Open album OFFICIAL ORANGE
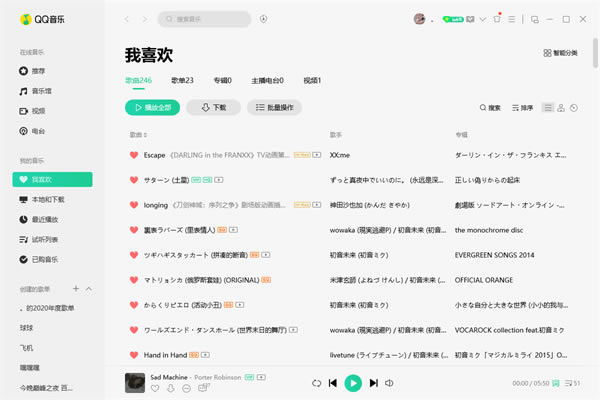The image size is (600, 400). (484, 280)
